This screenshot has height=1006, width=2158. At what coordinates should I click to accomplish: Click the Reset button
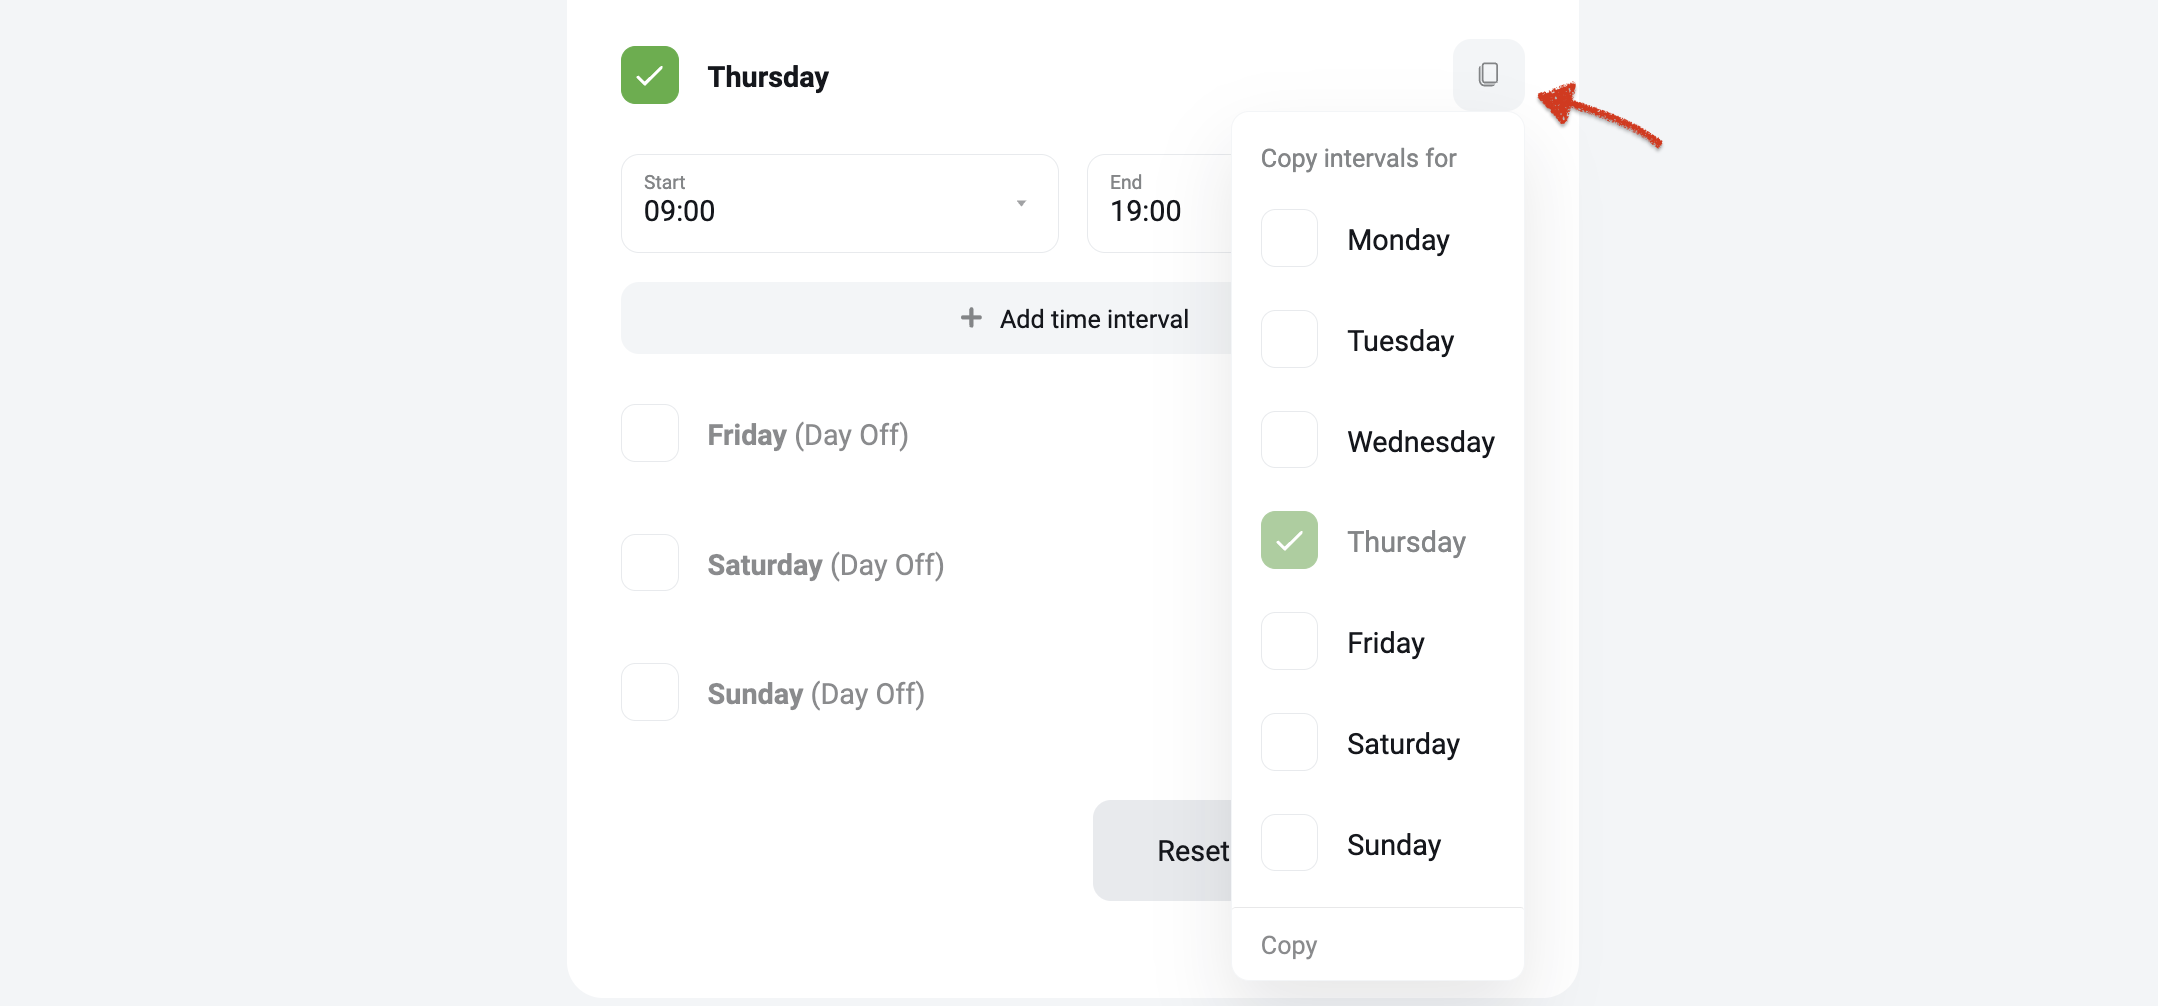point(1163,850)
